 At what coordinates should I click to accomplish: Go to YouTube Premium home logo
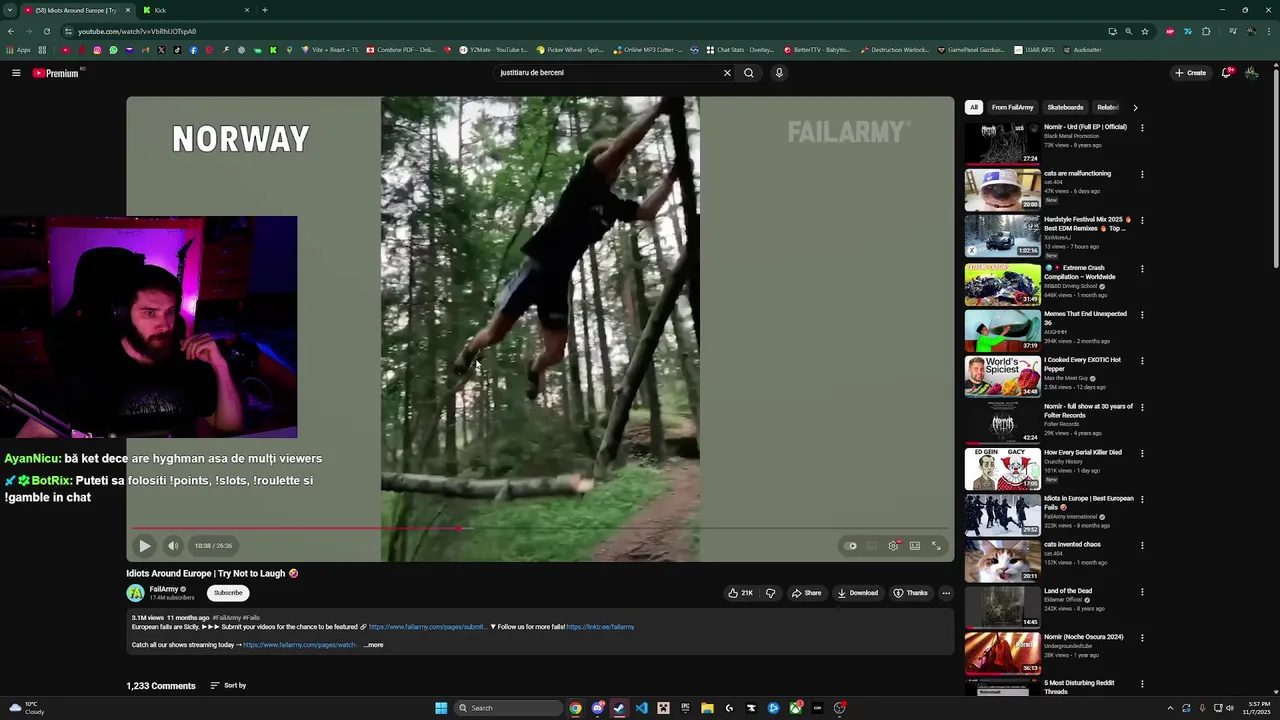click(x=56, y=73)
